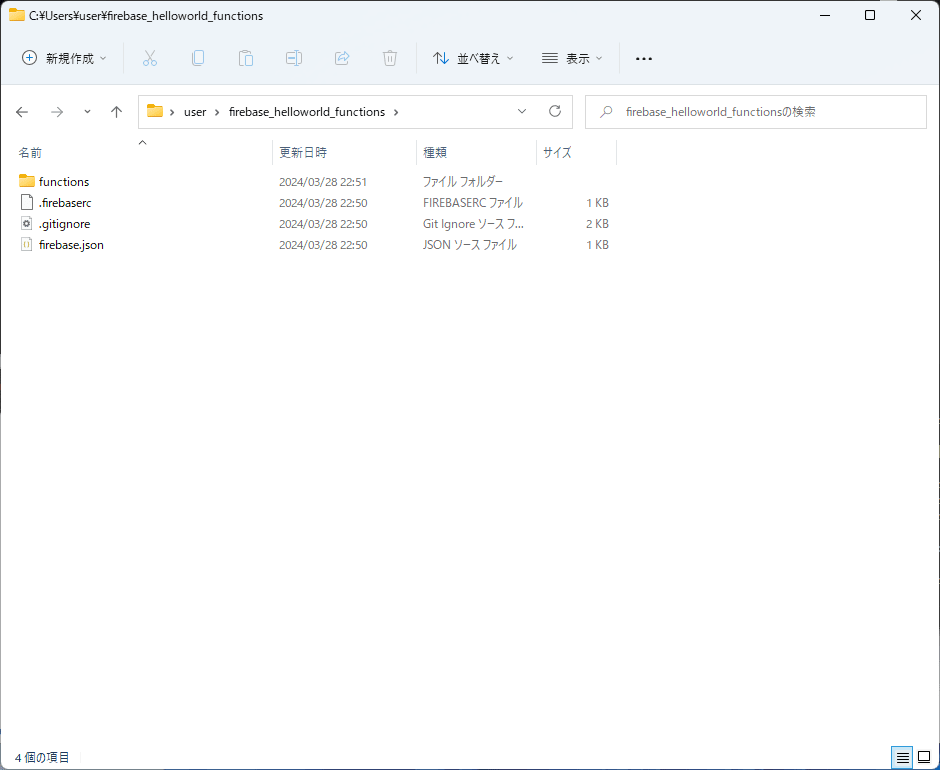This screenshot has height=770, width=940.
Task: Click the firebase_helloworld_functions search box
Action: [x=755, y=112]
